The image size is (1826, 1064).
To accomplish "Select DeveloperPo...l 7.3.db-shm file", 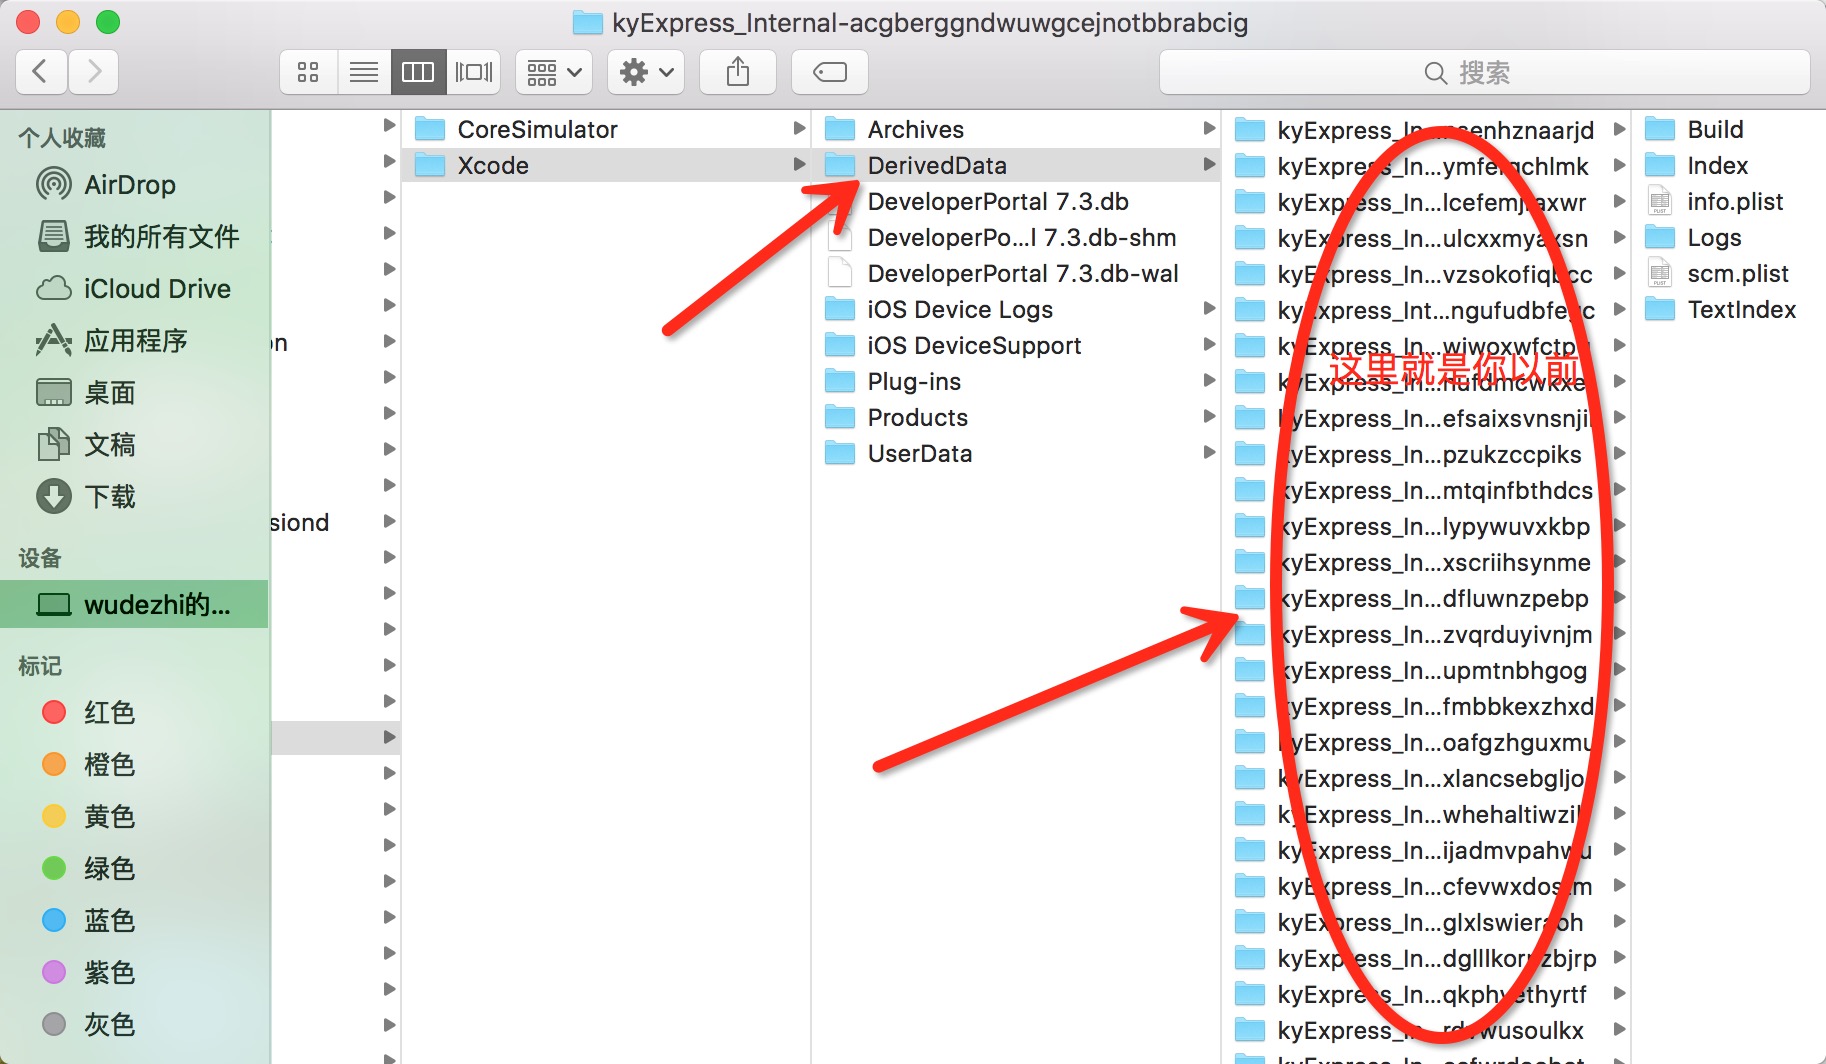I will [1016, 237].
